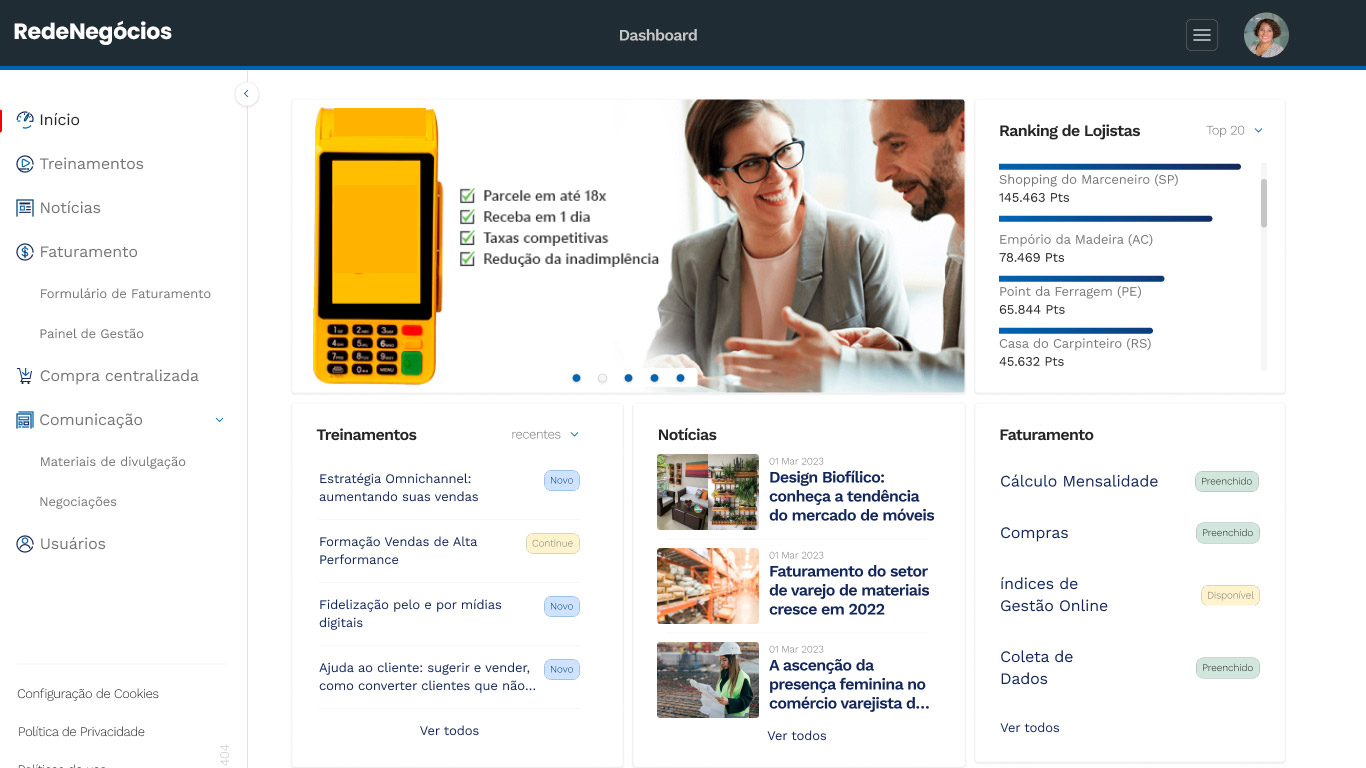This screenshot has height=768, width=1366.
Task: Open Estratégia Omnichannel training
Action: point(399,488)
